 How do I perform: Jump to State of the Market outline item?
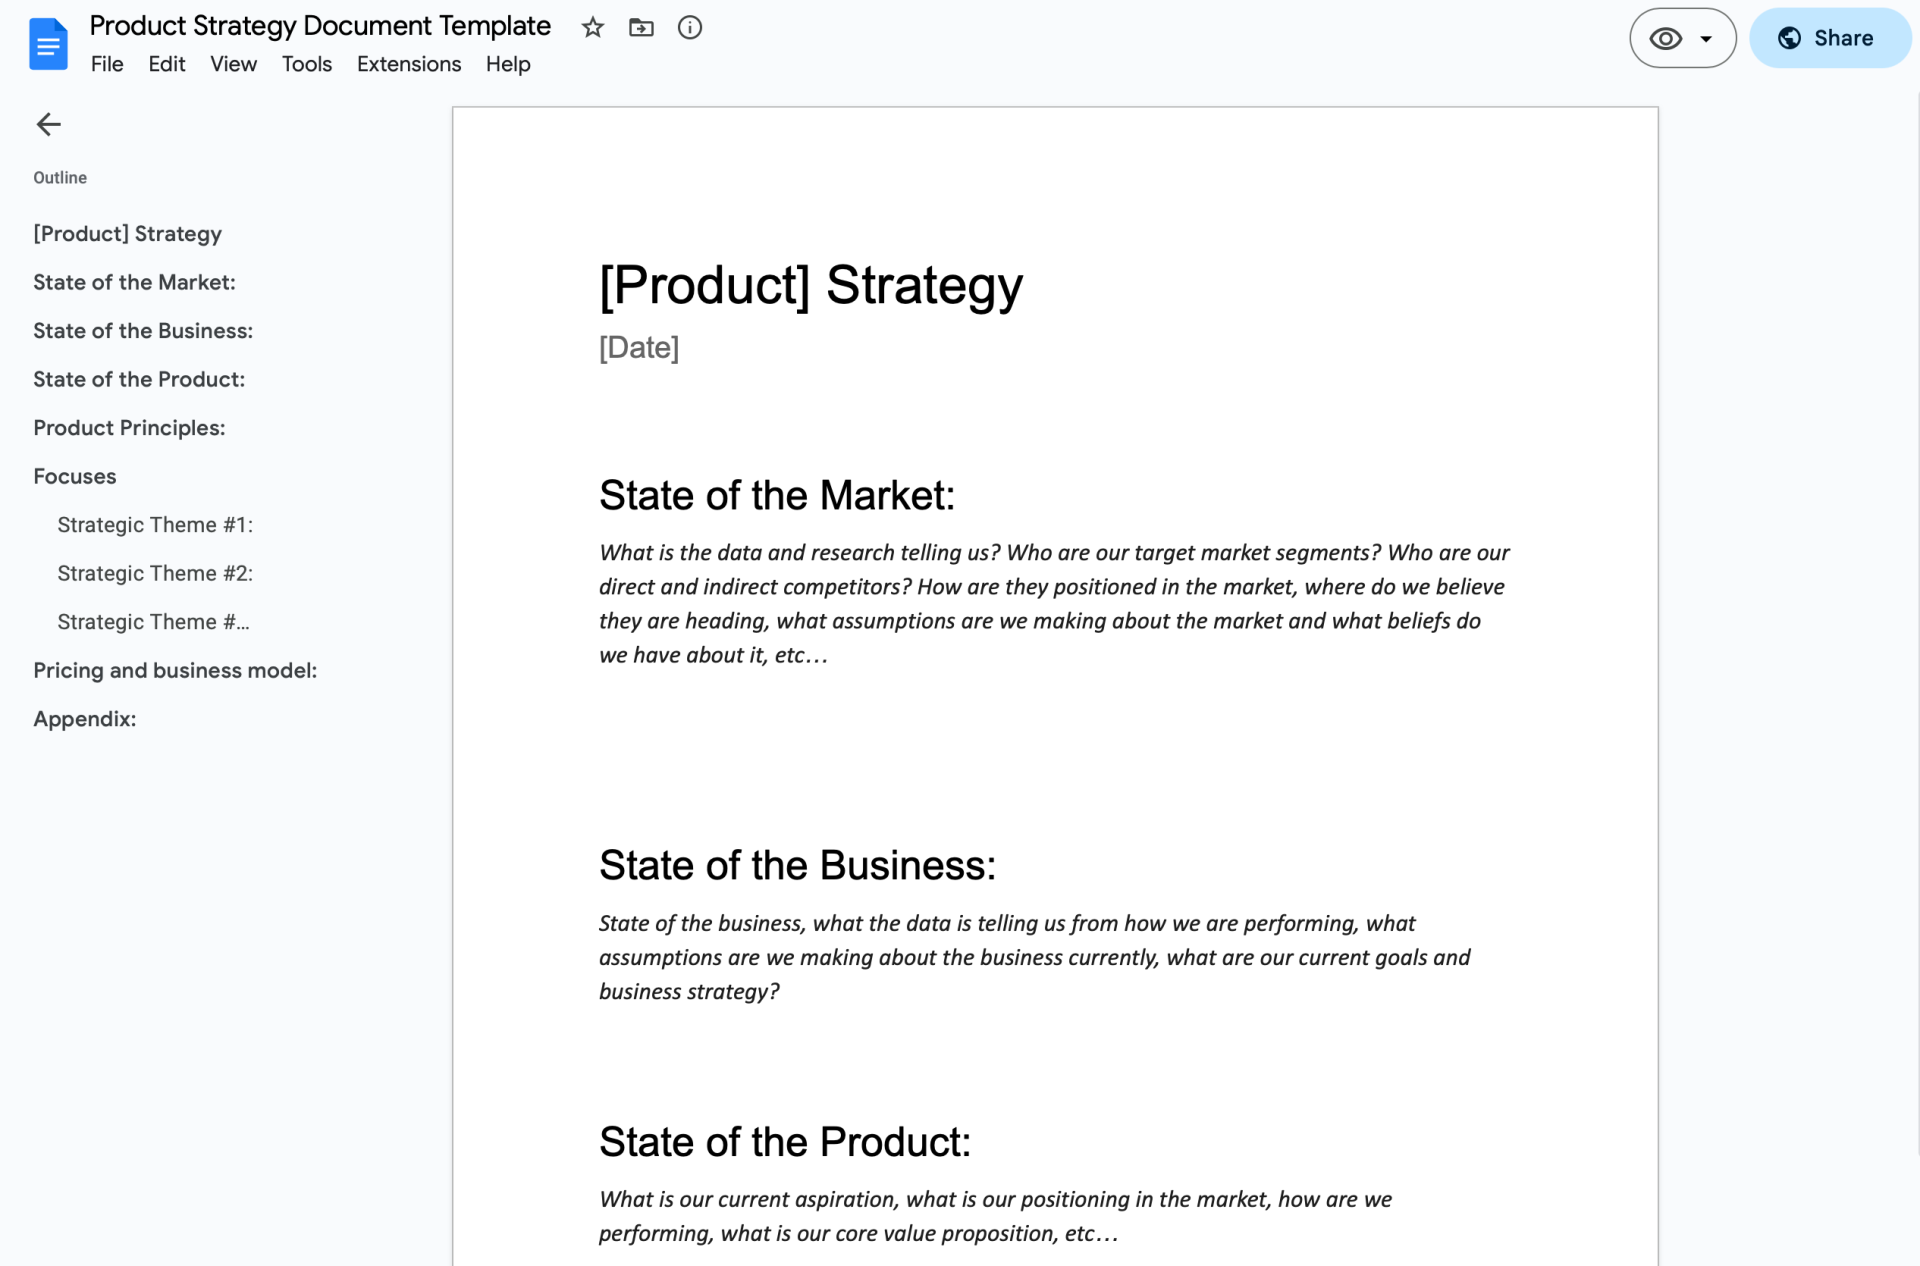point(134,282)
